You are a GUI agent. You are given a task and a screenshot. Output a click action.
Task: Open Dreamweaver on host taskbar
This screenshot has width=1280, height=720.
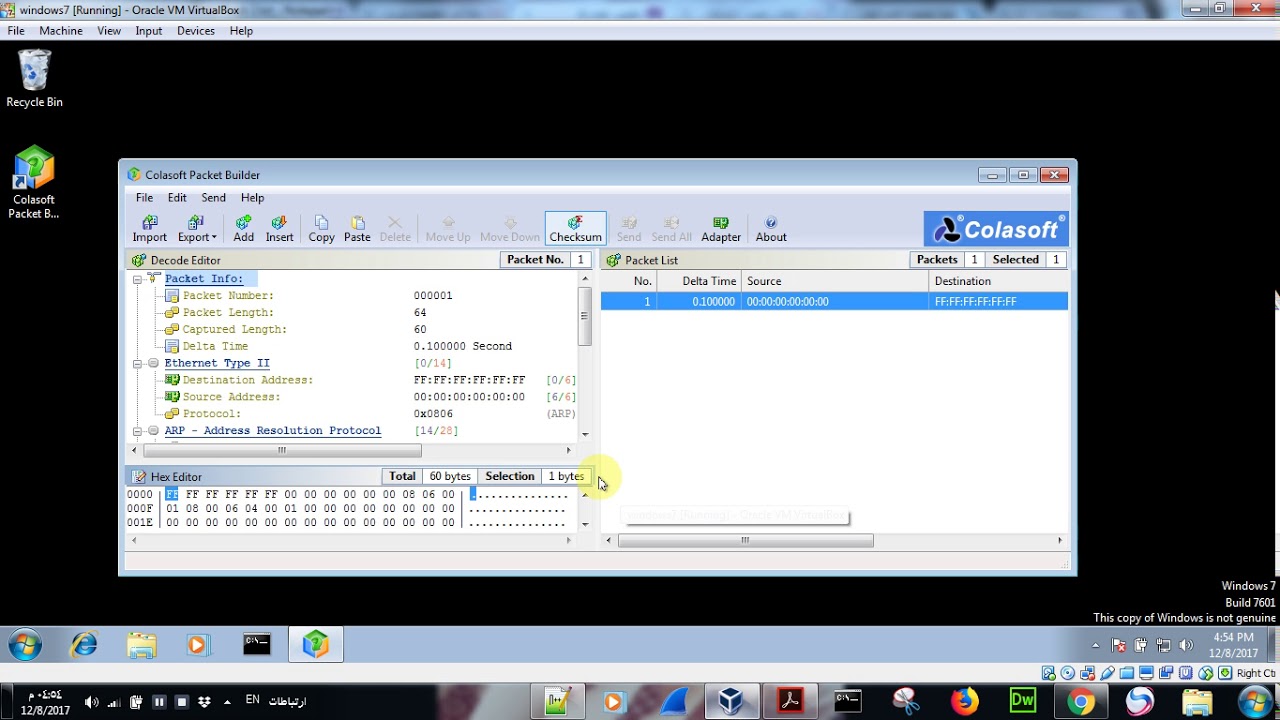point(1022,702)
